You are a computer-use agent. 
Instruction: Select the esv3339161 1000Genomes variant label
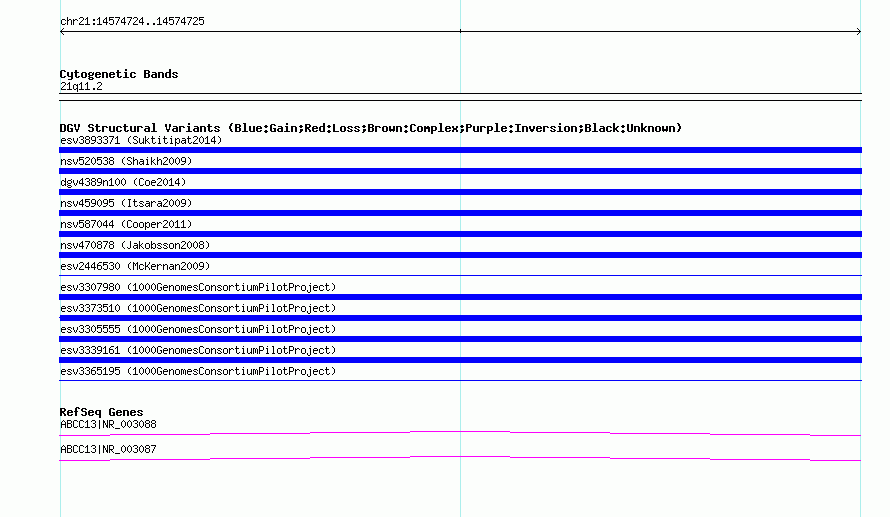198,350
